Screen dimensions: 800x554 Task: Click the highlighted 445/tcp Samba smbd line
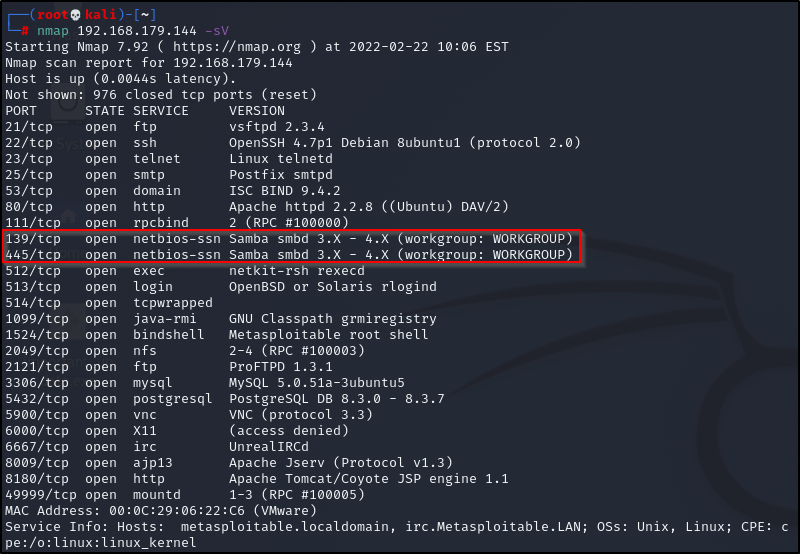pos(292,255)
